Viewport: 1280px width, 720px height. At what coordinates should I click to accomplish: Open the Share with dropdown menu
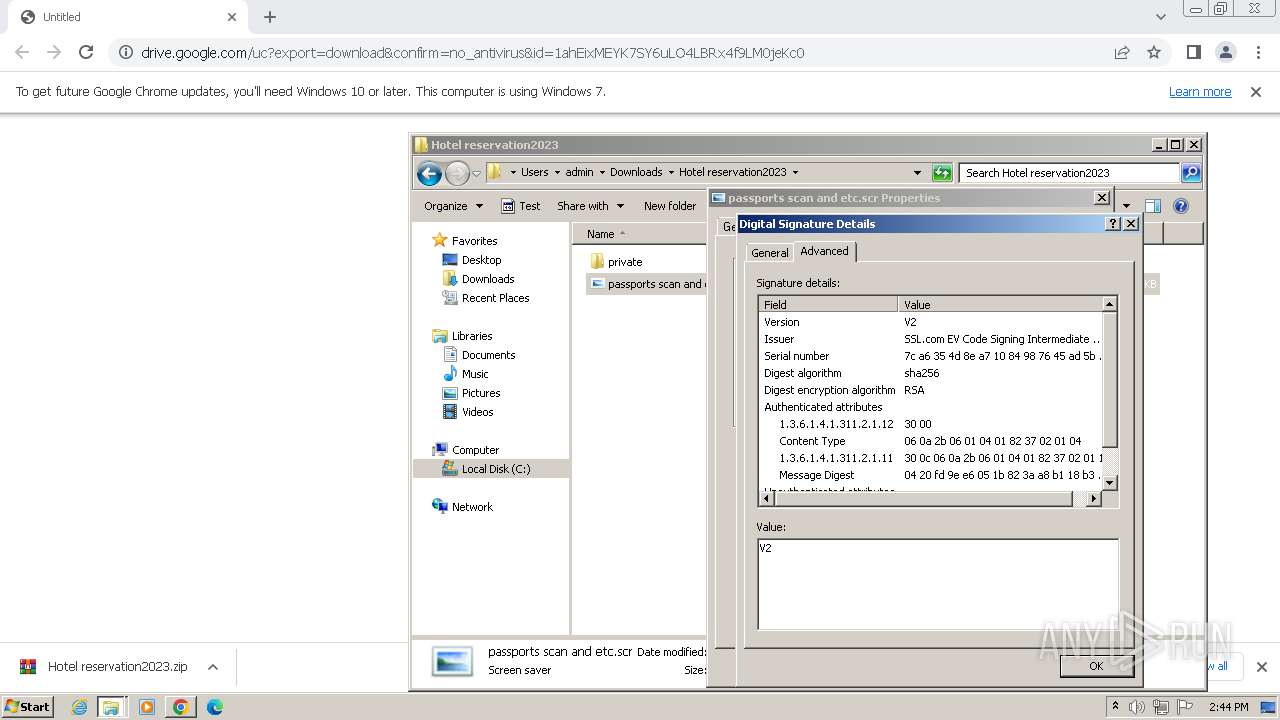pyautogui.click(x=590, y=206)
